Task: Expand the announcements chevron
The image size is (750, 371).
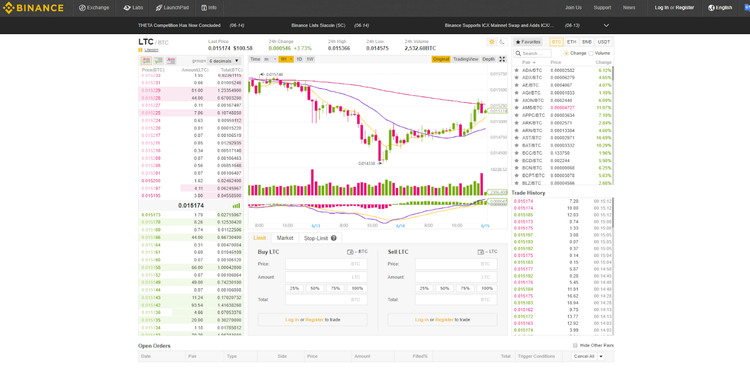Action: tap(607, 25)
